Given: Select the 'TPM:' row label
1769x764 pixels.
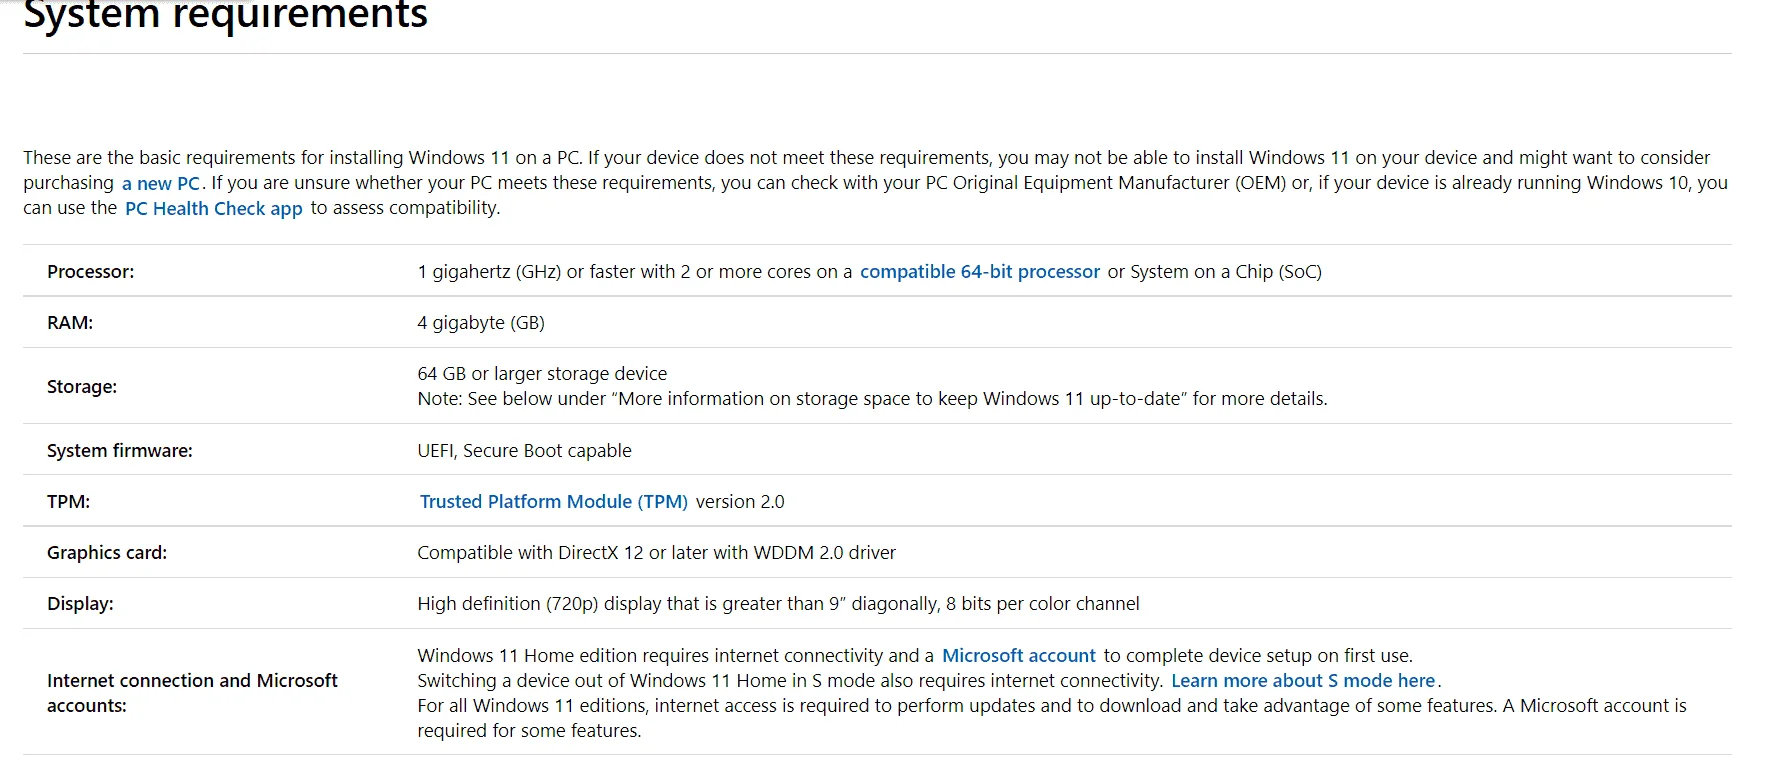Looking at the screenshot, I should (x=68, y=502).
